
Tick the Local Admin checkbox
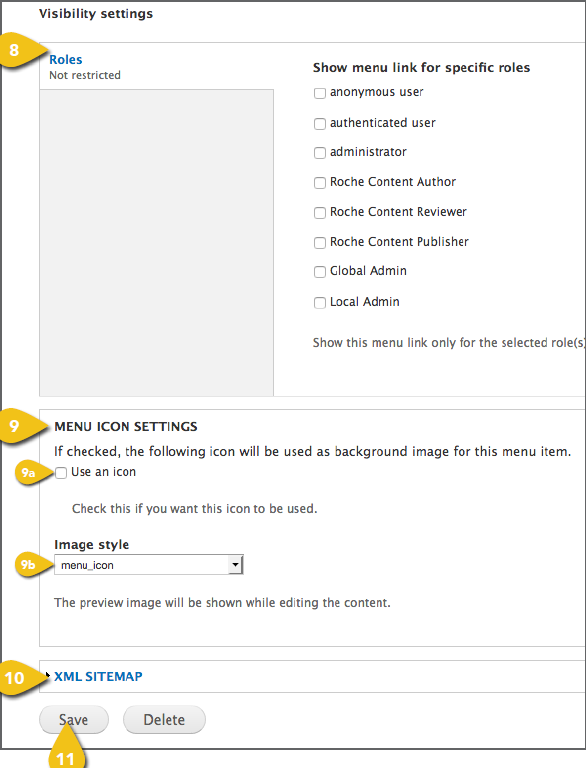[x=319, y=303]
